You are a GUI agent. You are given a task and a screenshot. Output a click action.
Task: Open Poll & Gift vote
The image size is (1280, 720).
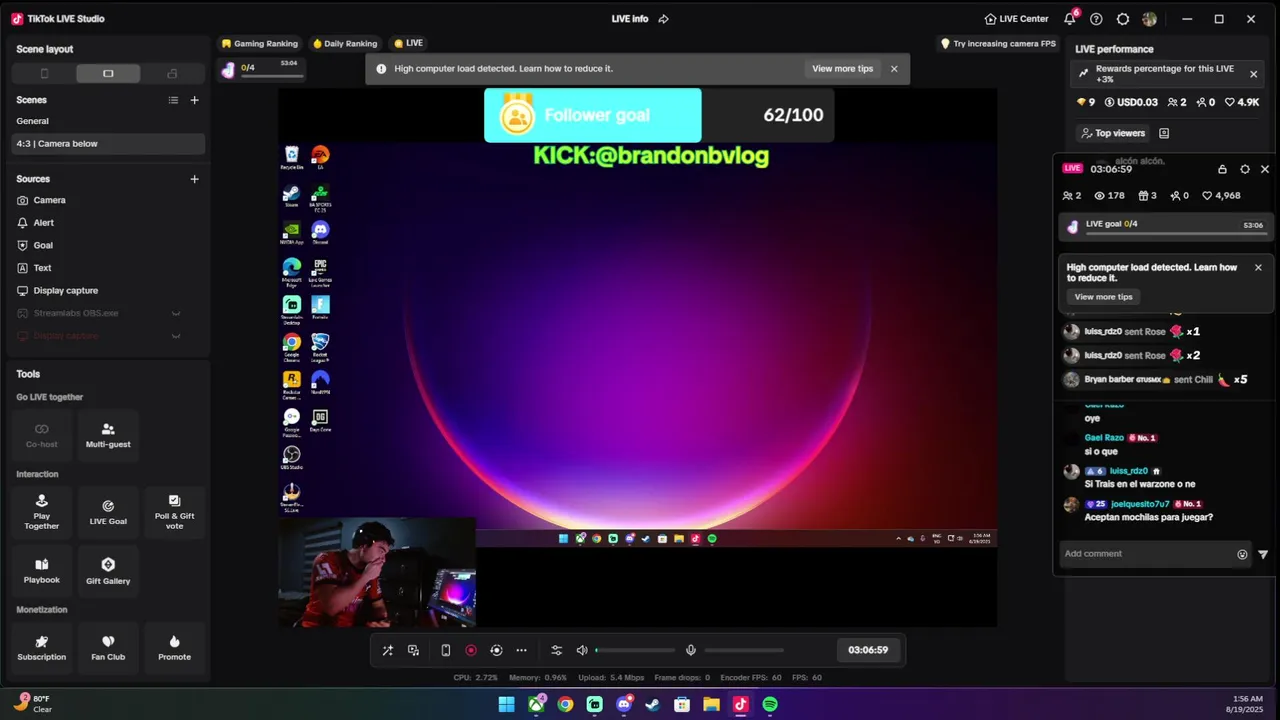tap(174, 511)
